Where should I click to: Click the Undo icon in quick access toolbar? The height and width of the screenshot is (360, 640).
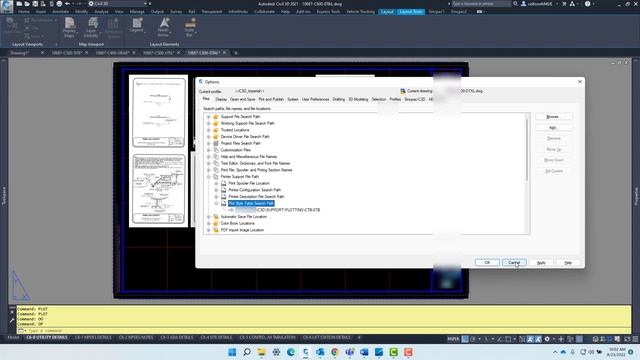67,4
